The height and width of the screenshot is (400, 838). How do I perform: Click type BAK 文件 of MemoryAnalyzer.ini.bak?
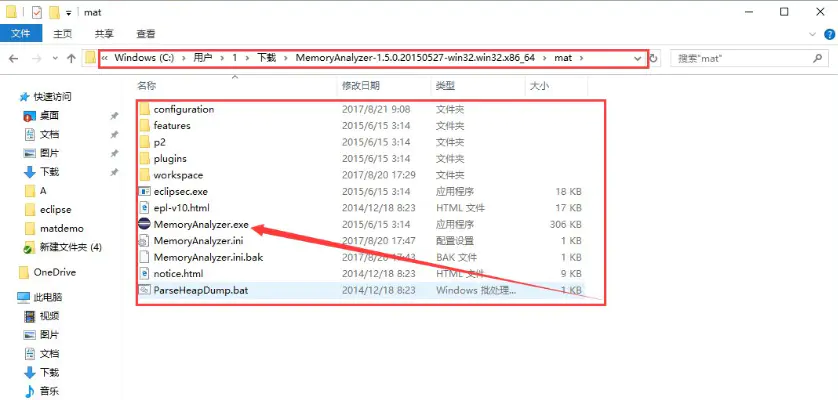coord(456,258)
